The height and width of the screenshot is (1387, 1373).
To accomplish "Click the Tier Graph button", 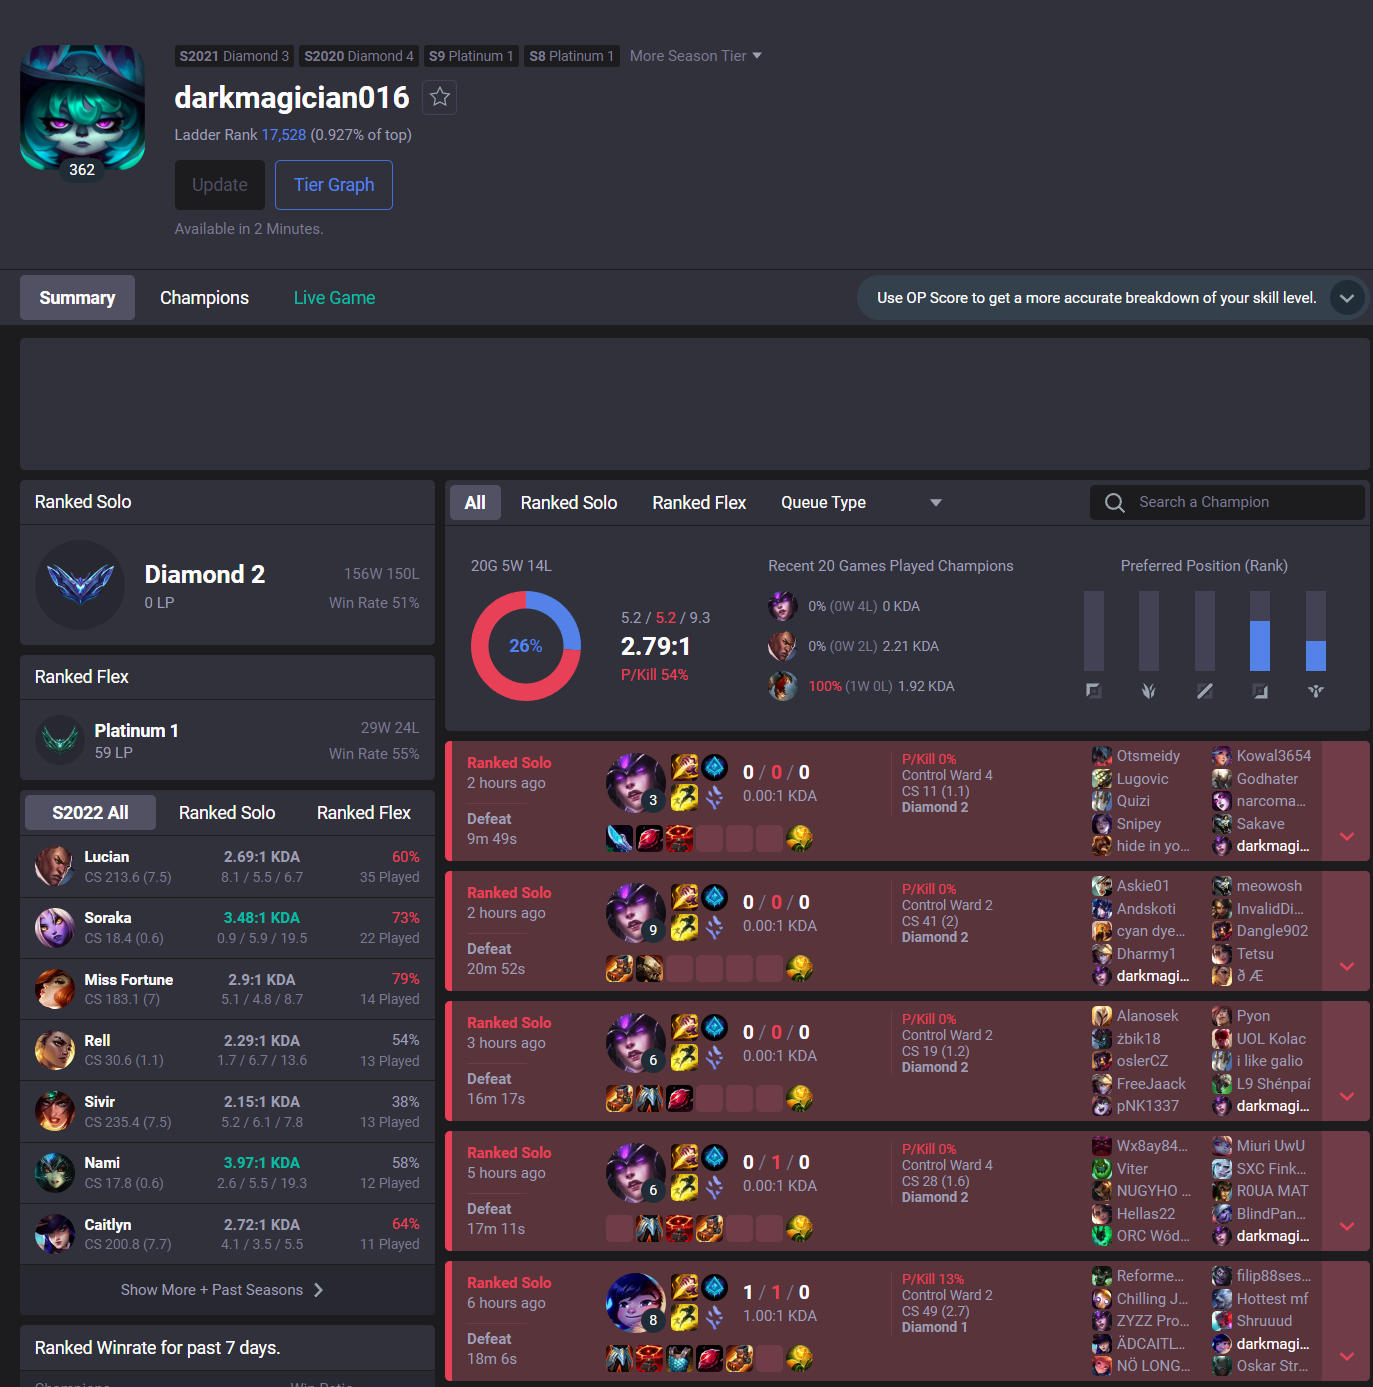I will coord(334,185).
